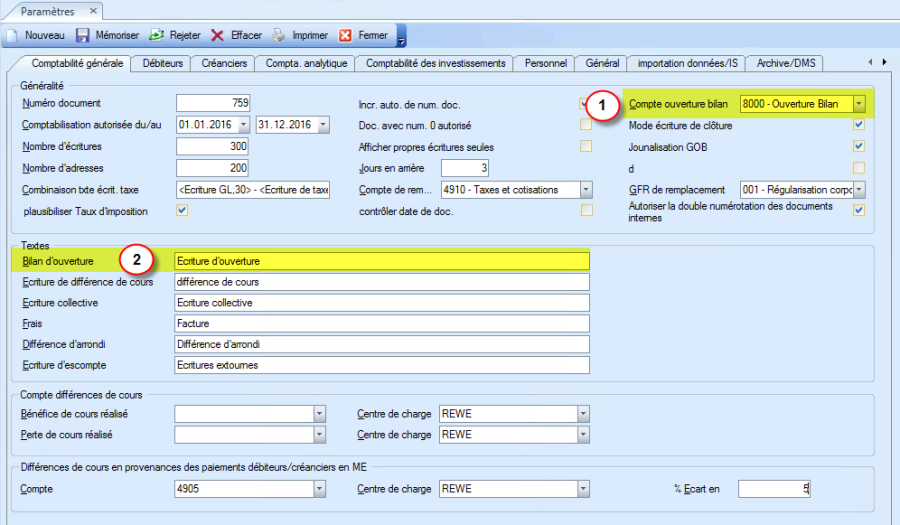Click the Bilan d'ouverture text field
The width and height of the screenshot is (900, 525).
pyautogui.click(x=380, y=261)
